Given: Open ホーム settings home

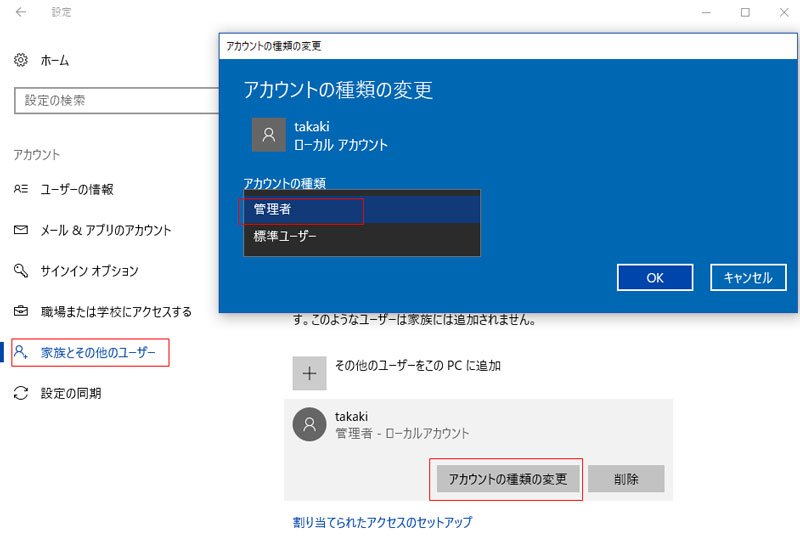Looking at the screenshot, I should click(x=55, y=60).
